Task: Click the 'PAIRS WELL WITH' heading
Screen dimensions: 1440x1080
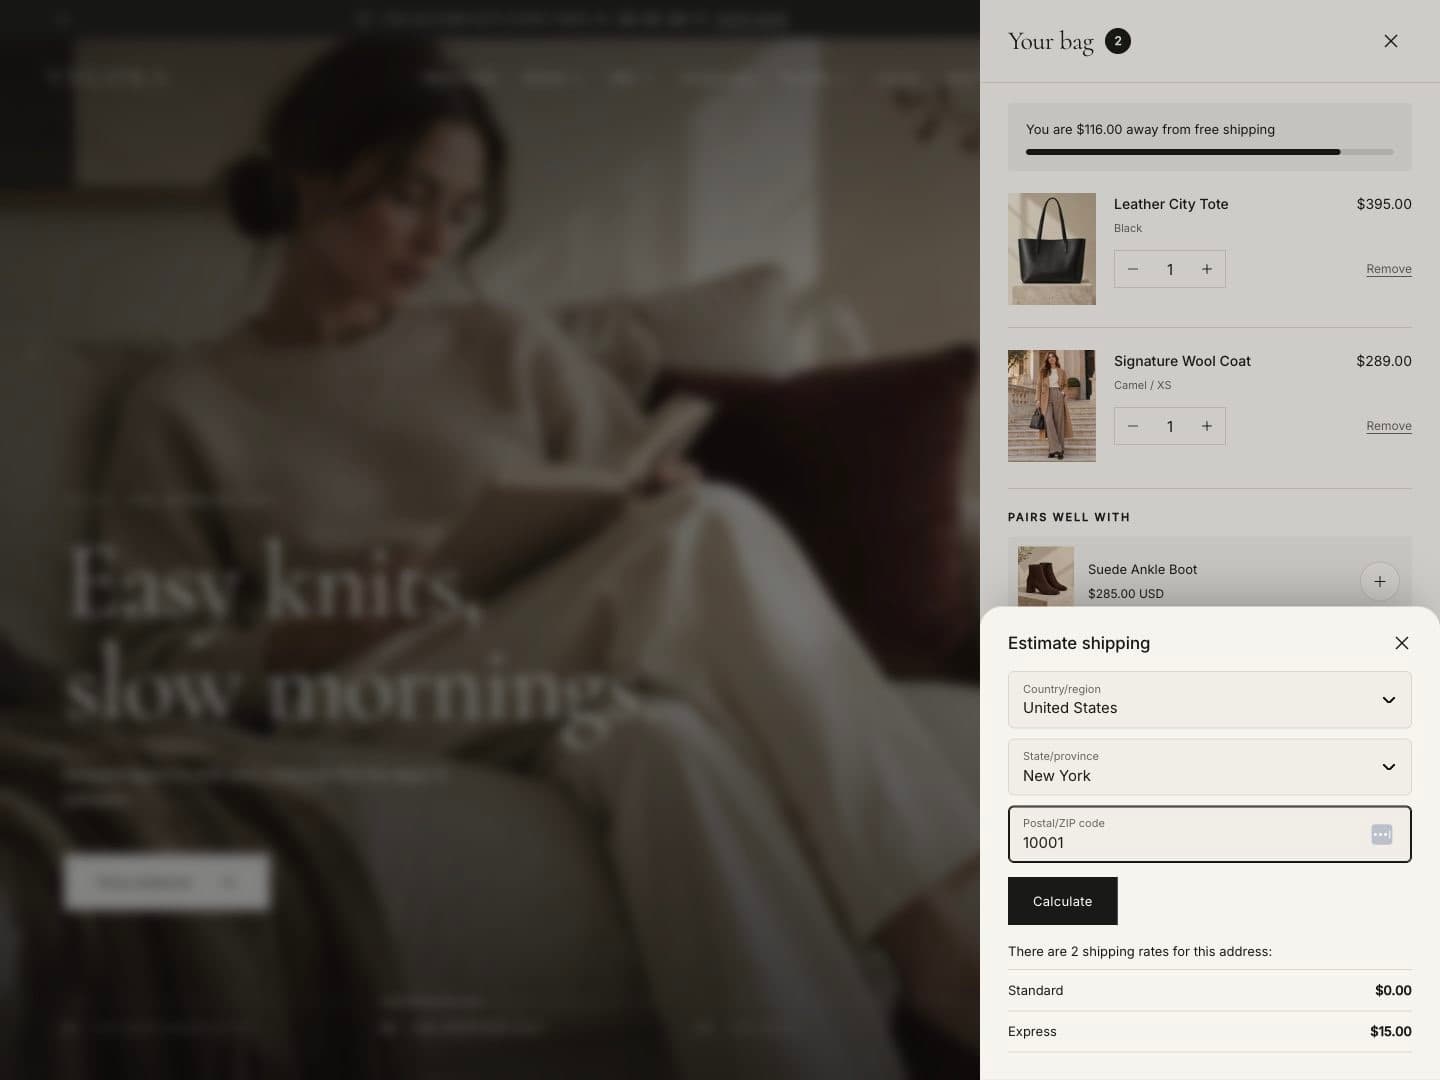Action: (x=1069, y=517)
